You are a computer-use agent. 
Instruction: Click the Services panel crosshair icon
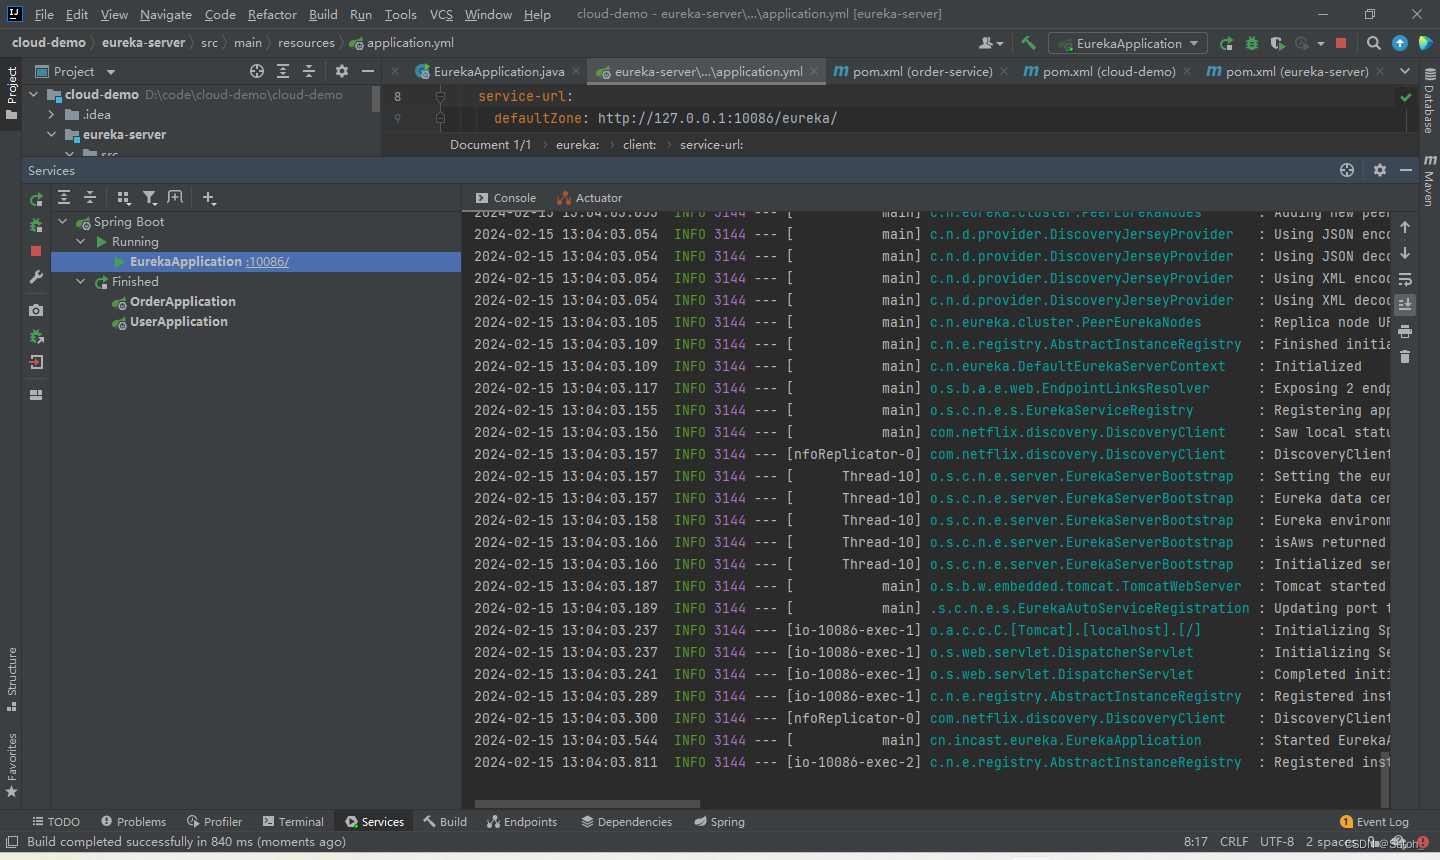click(1347, 170)
